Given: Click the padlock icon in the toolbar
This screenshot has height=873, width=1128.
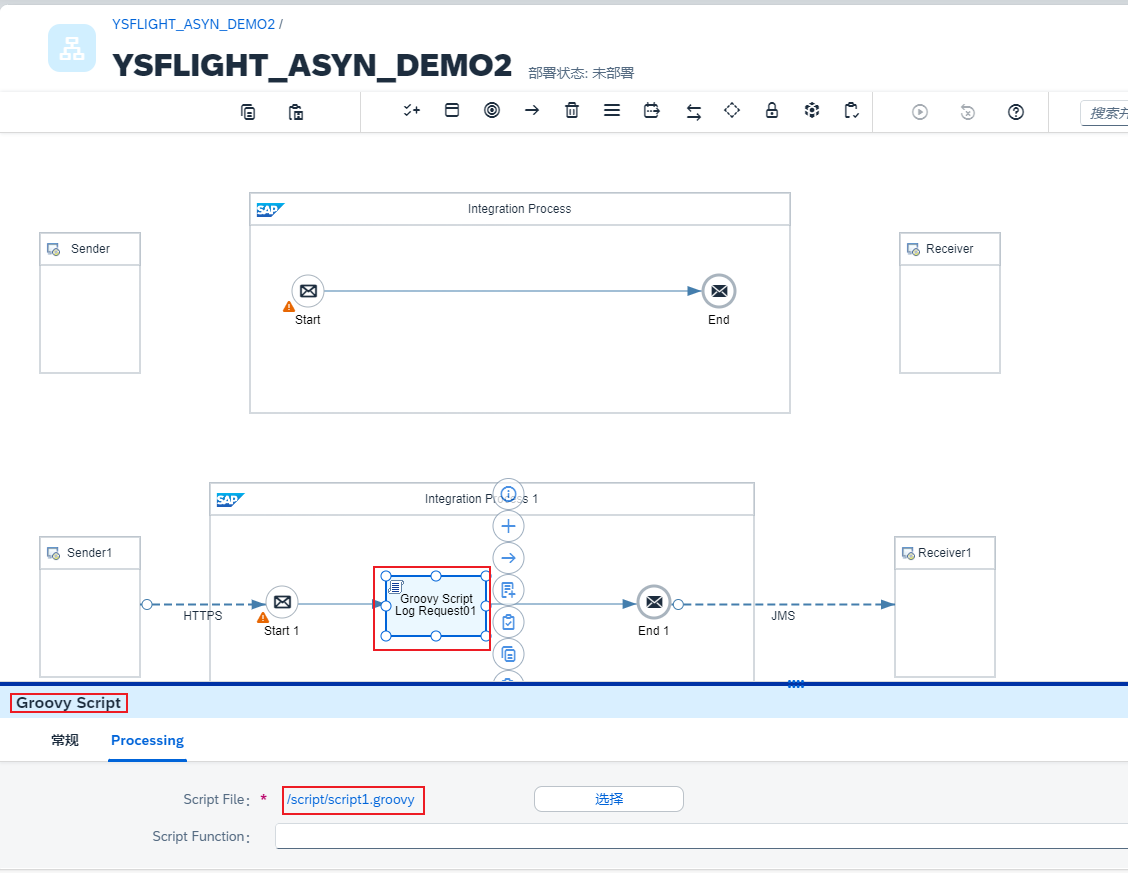Looking at the screenshot, I should [772, 111].
